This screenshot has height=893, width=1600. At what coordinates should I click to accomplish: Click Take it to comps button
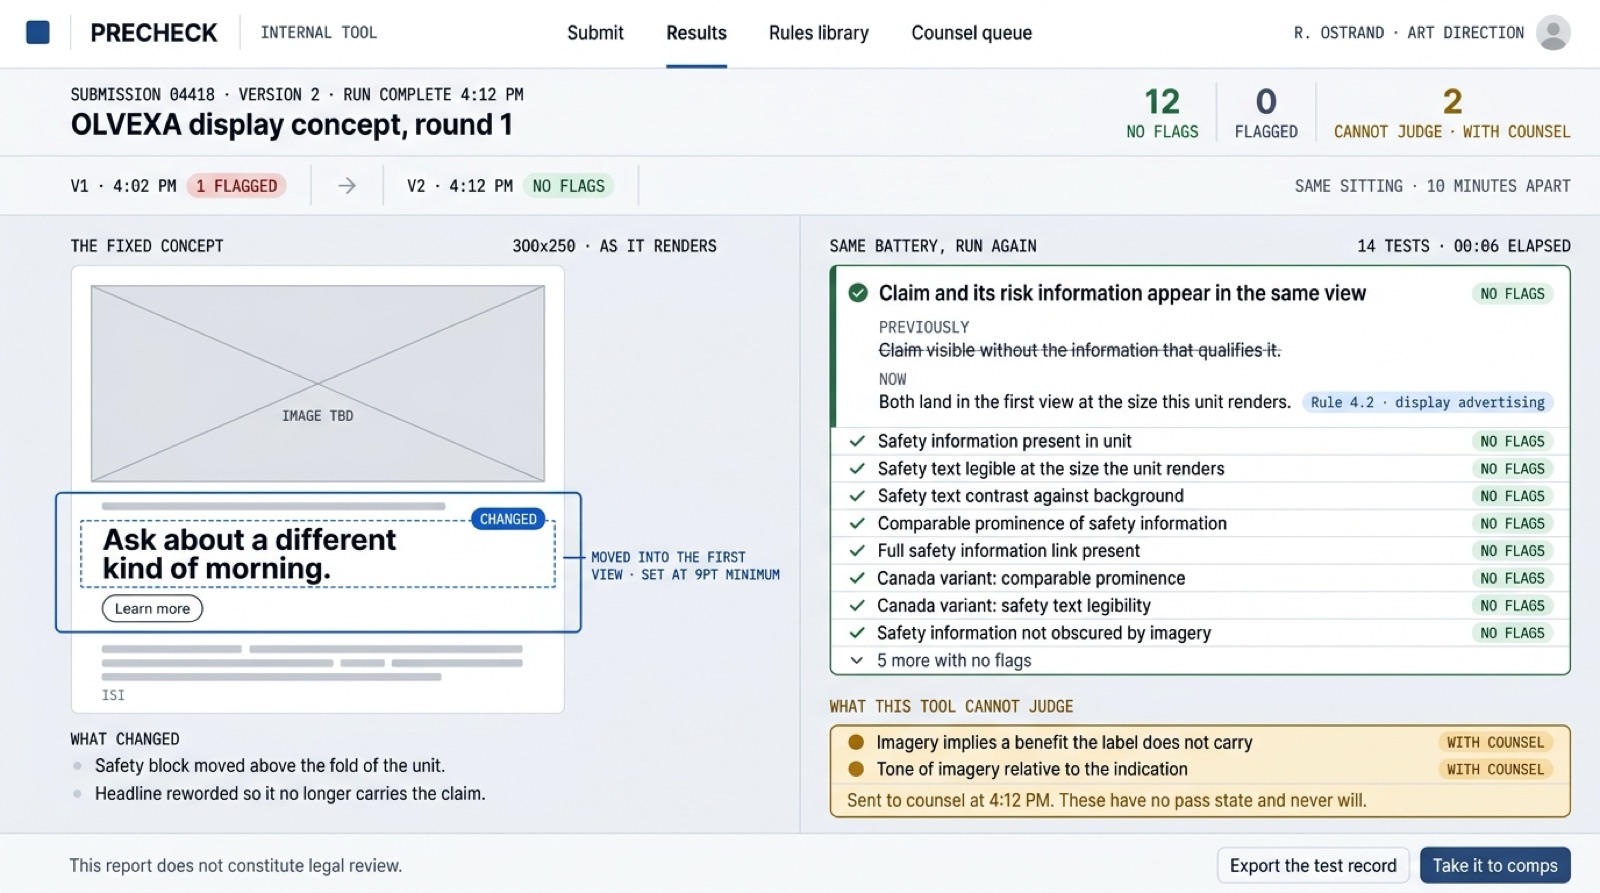point(1495,865)
